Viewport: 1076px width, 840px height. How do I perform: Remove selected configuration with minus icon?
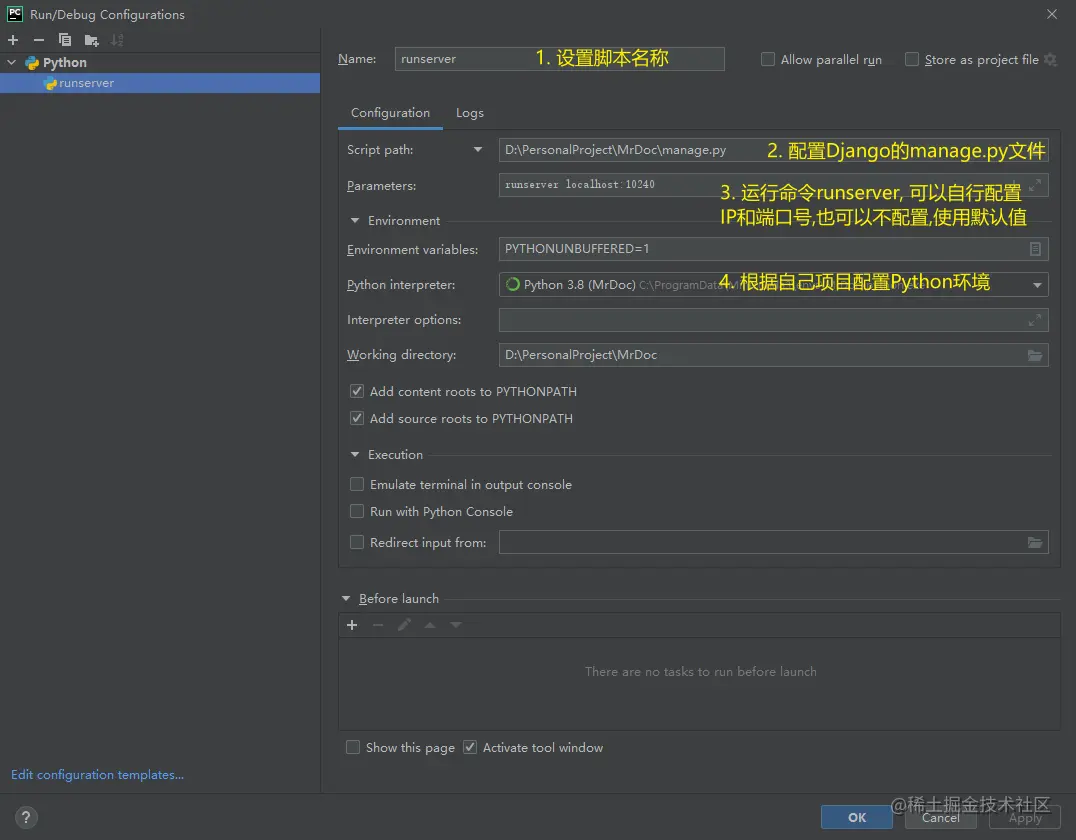click(x=38, y=40)
